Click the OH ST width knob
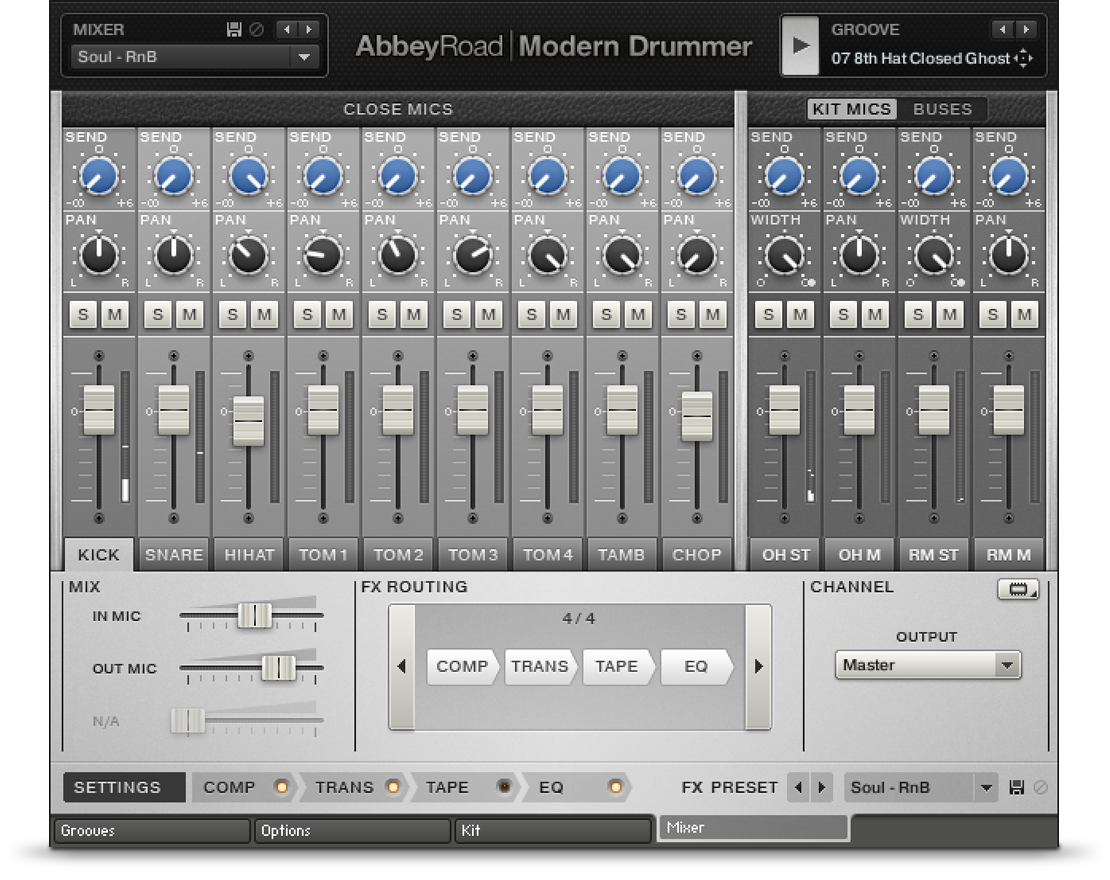 (784, 256)
